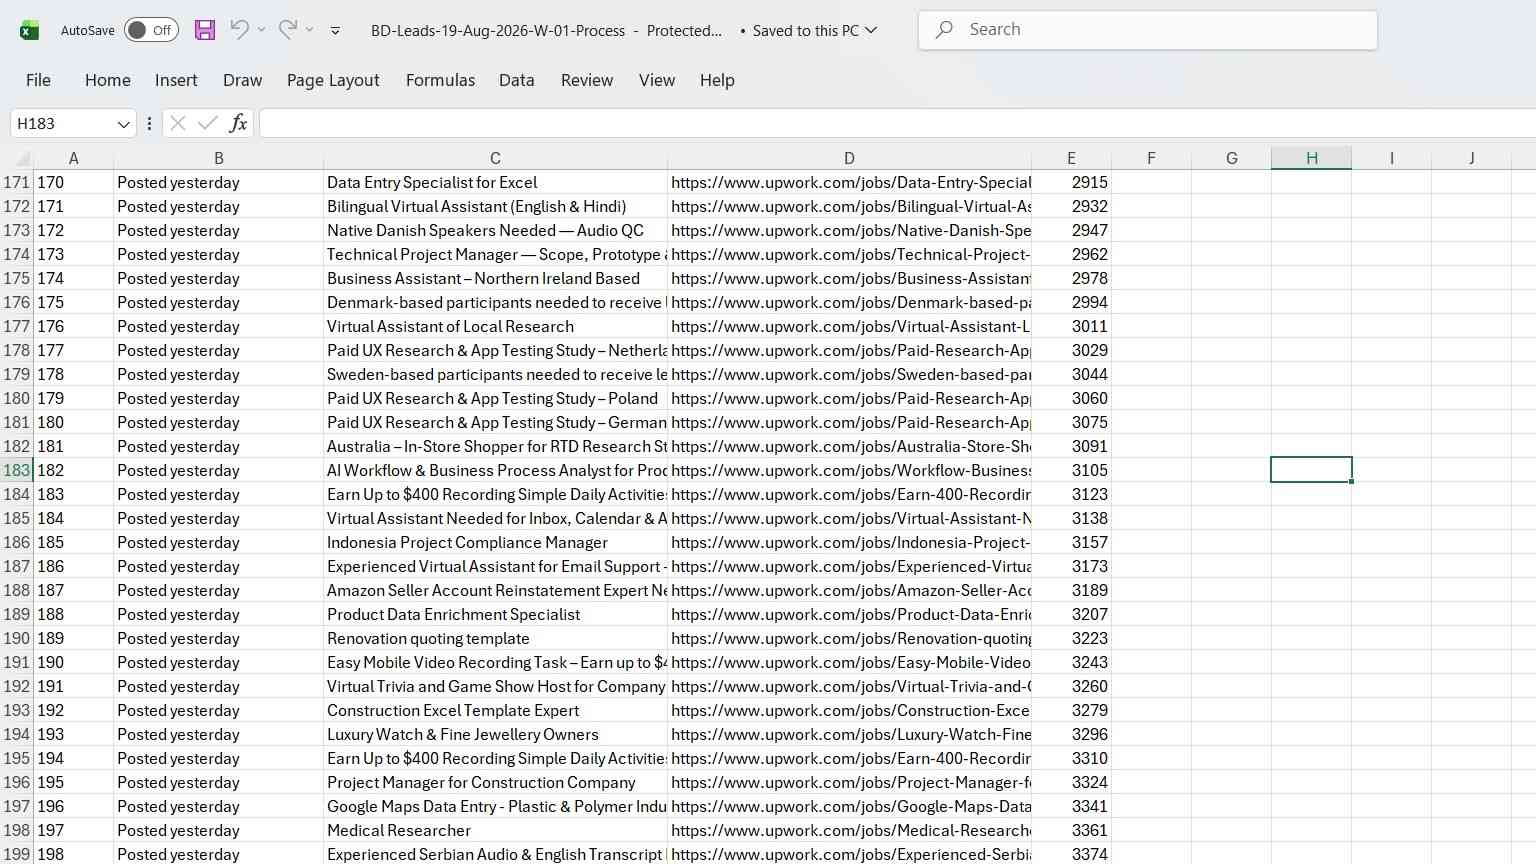The image size is (1536, 864).
Task: Expand the Undo history dropdown arrow
Action: [x=261, y=30]
